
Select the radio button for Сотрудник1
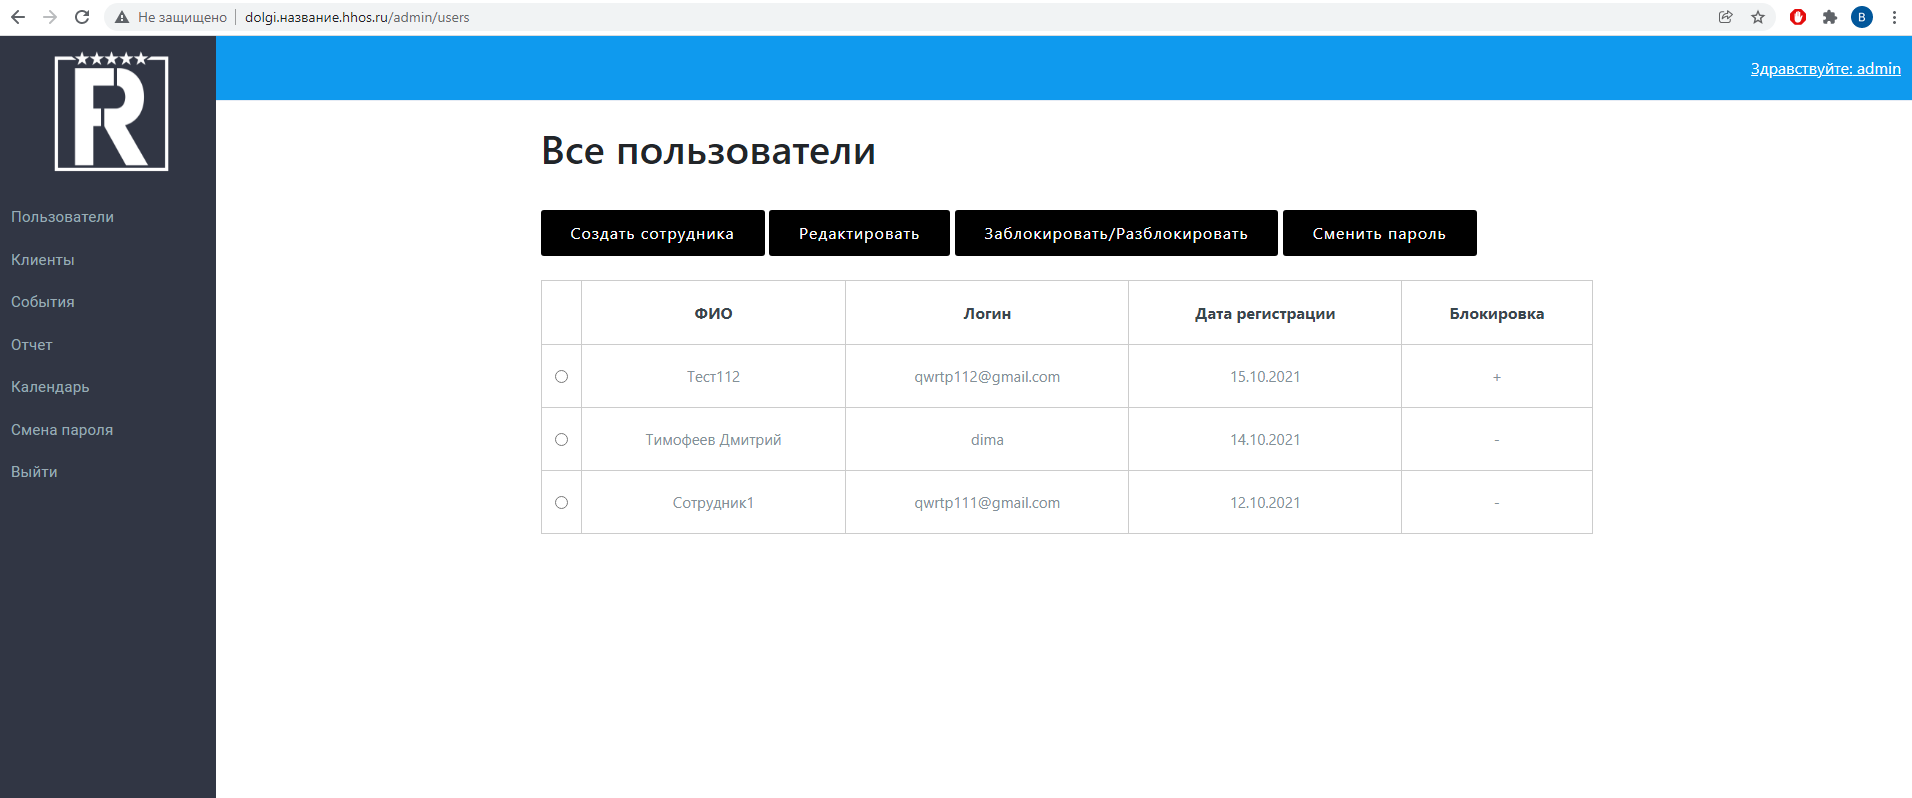coord(561,503)
